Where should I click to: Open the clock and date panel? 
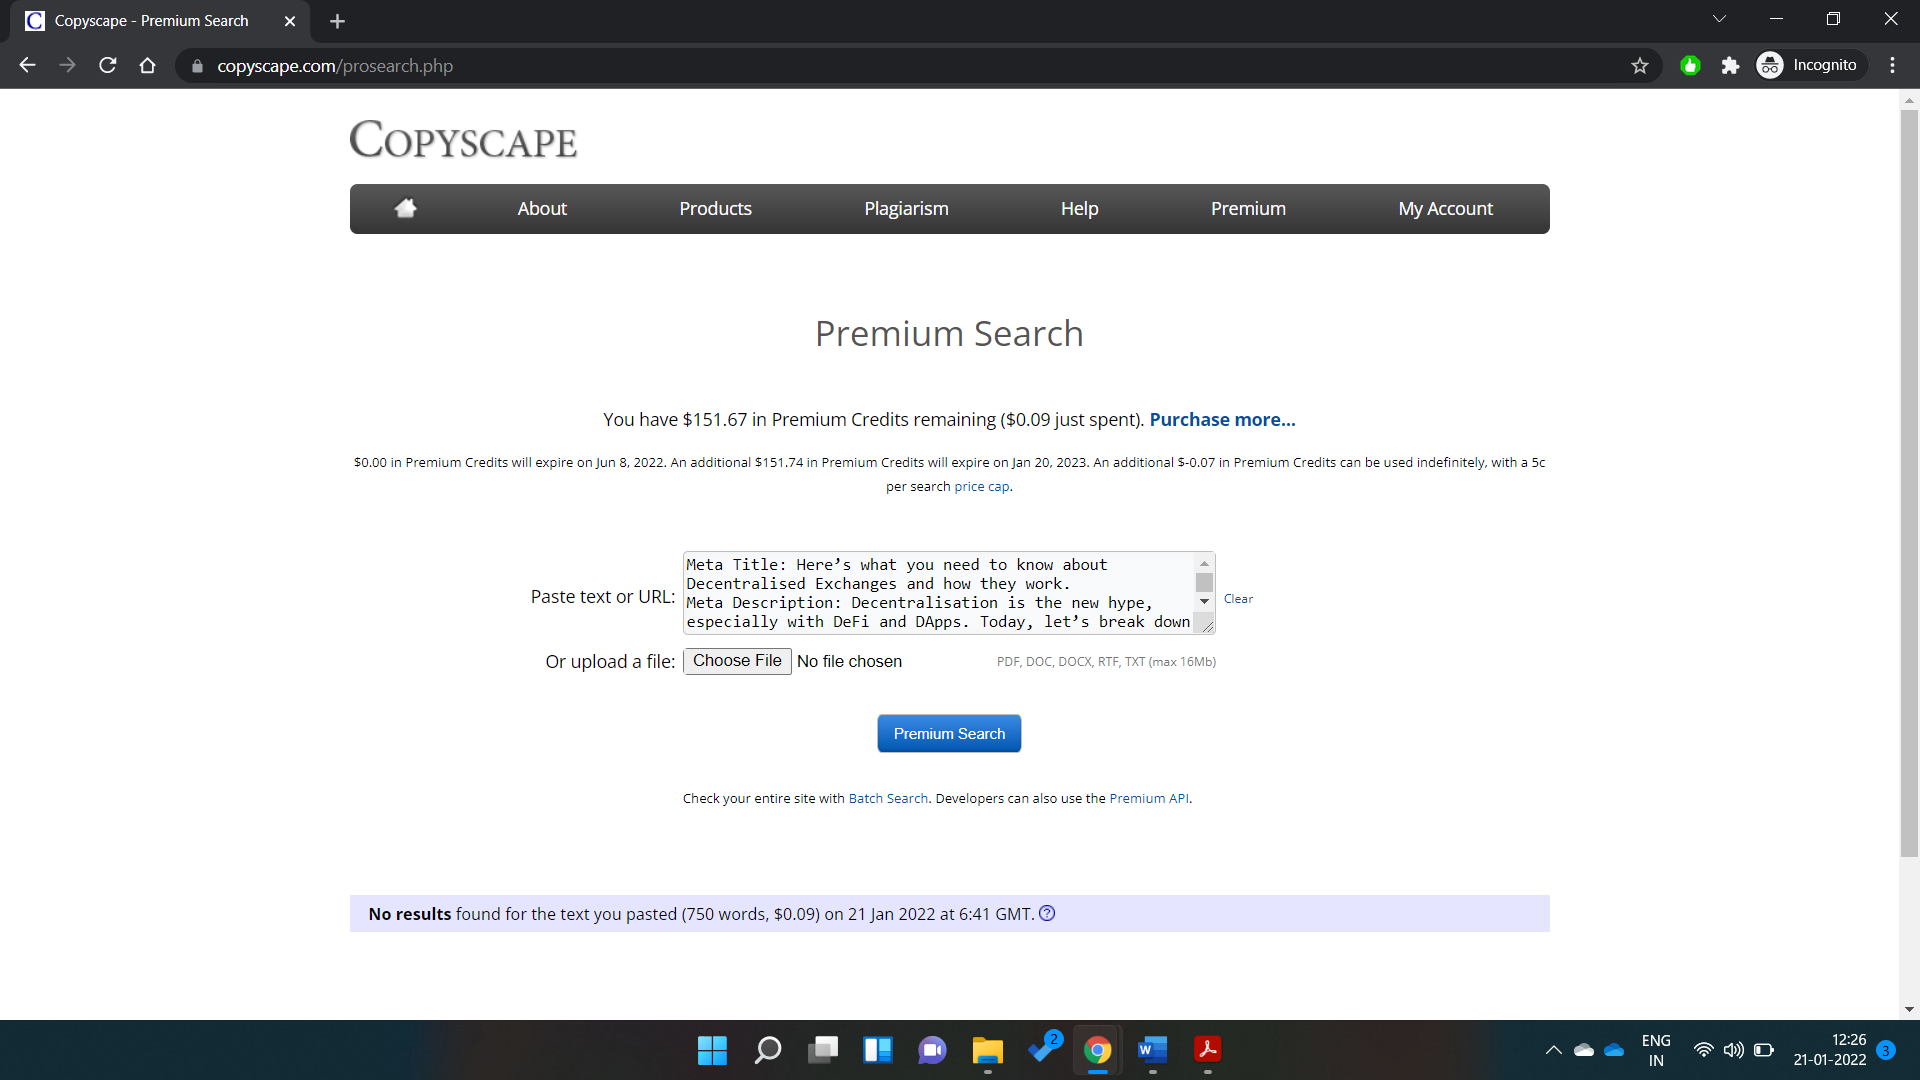click(1829, 1050)
